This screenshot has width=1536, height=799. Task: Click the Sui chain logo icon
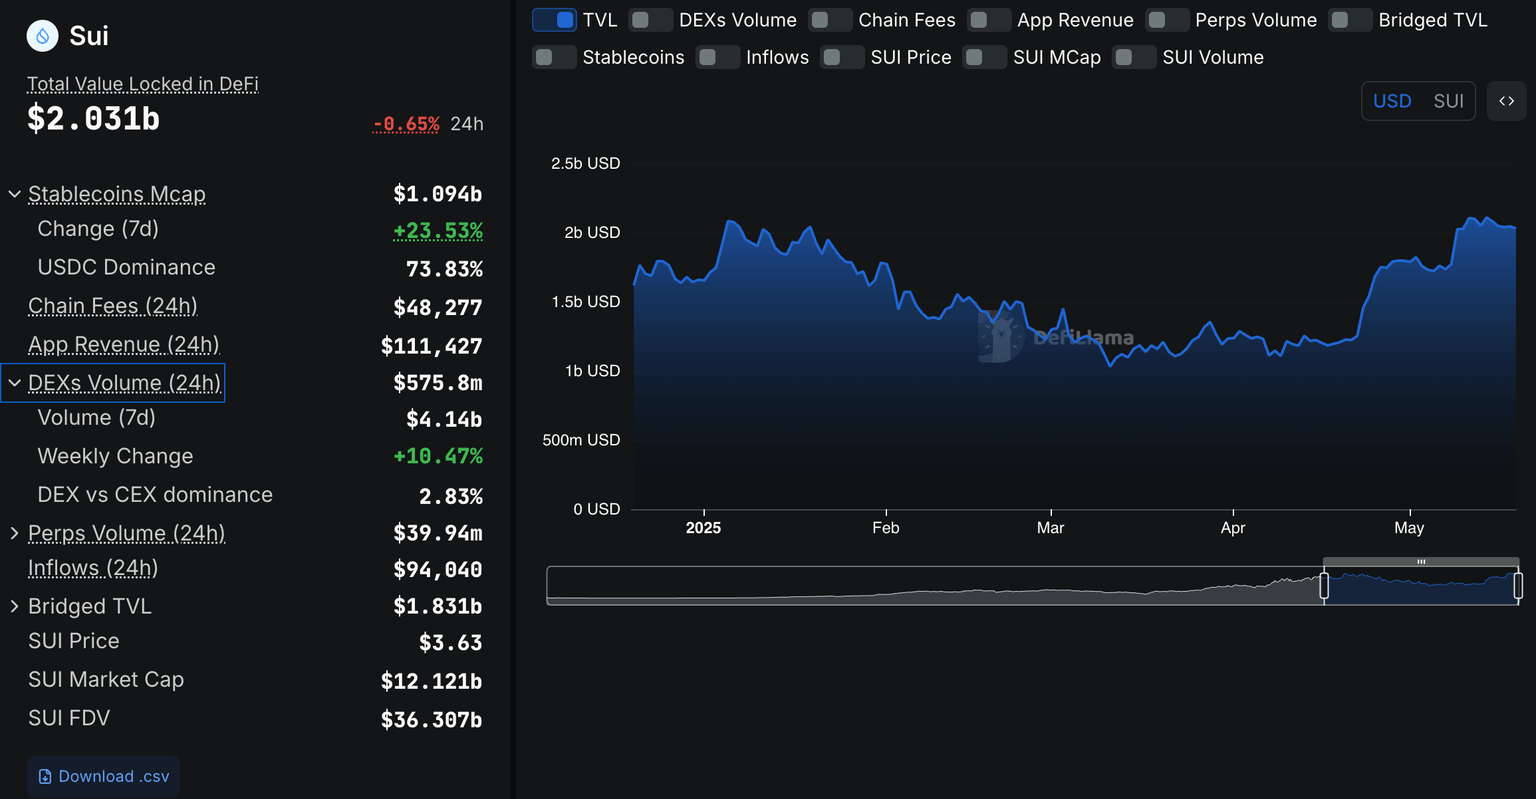(42, 36)
